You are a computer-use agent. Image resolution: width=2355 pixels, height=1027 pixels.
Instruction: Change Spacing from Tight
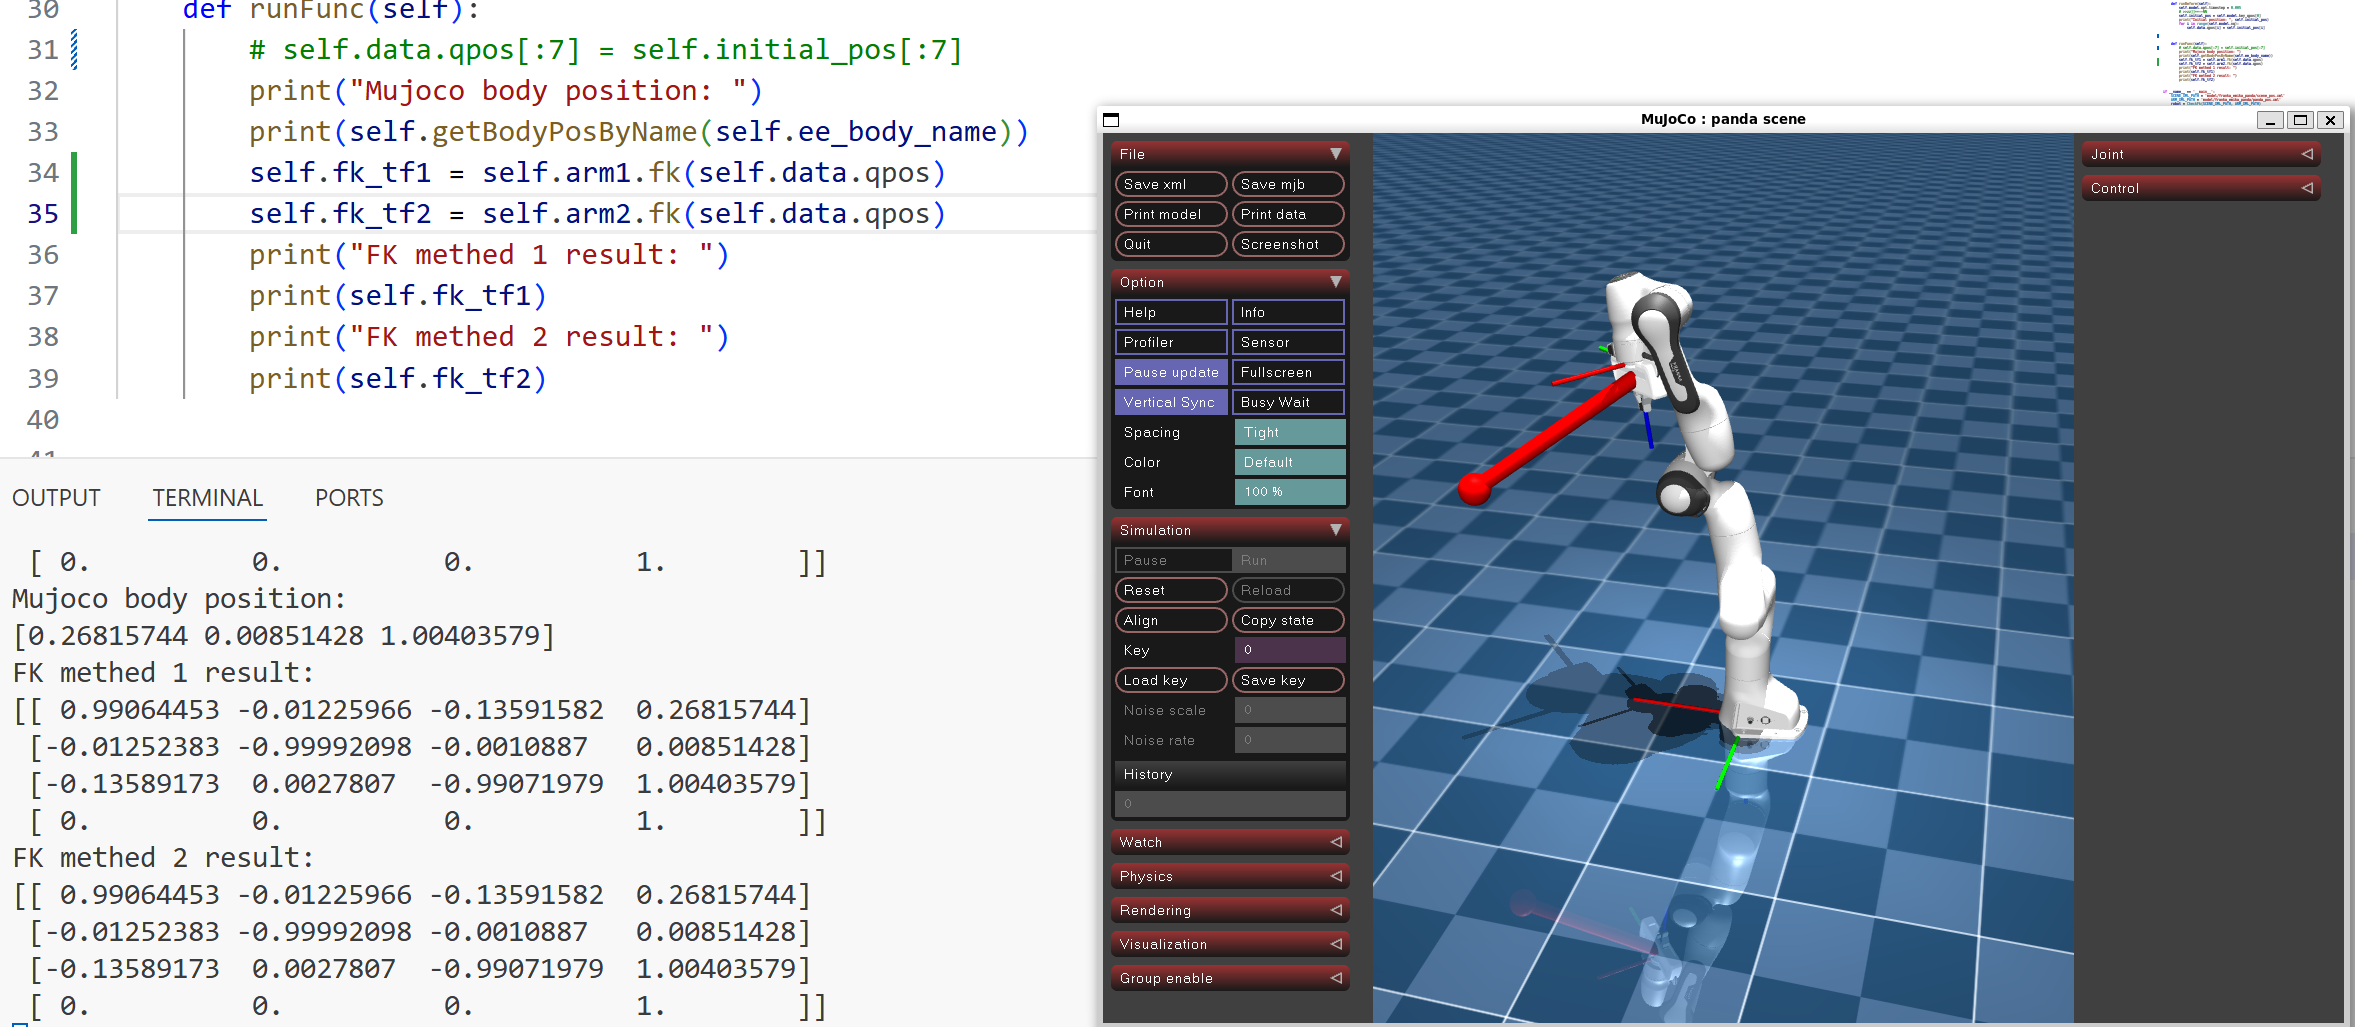(x=1290, y=432)
